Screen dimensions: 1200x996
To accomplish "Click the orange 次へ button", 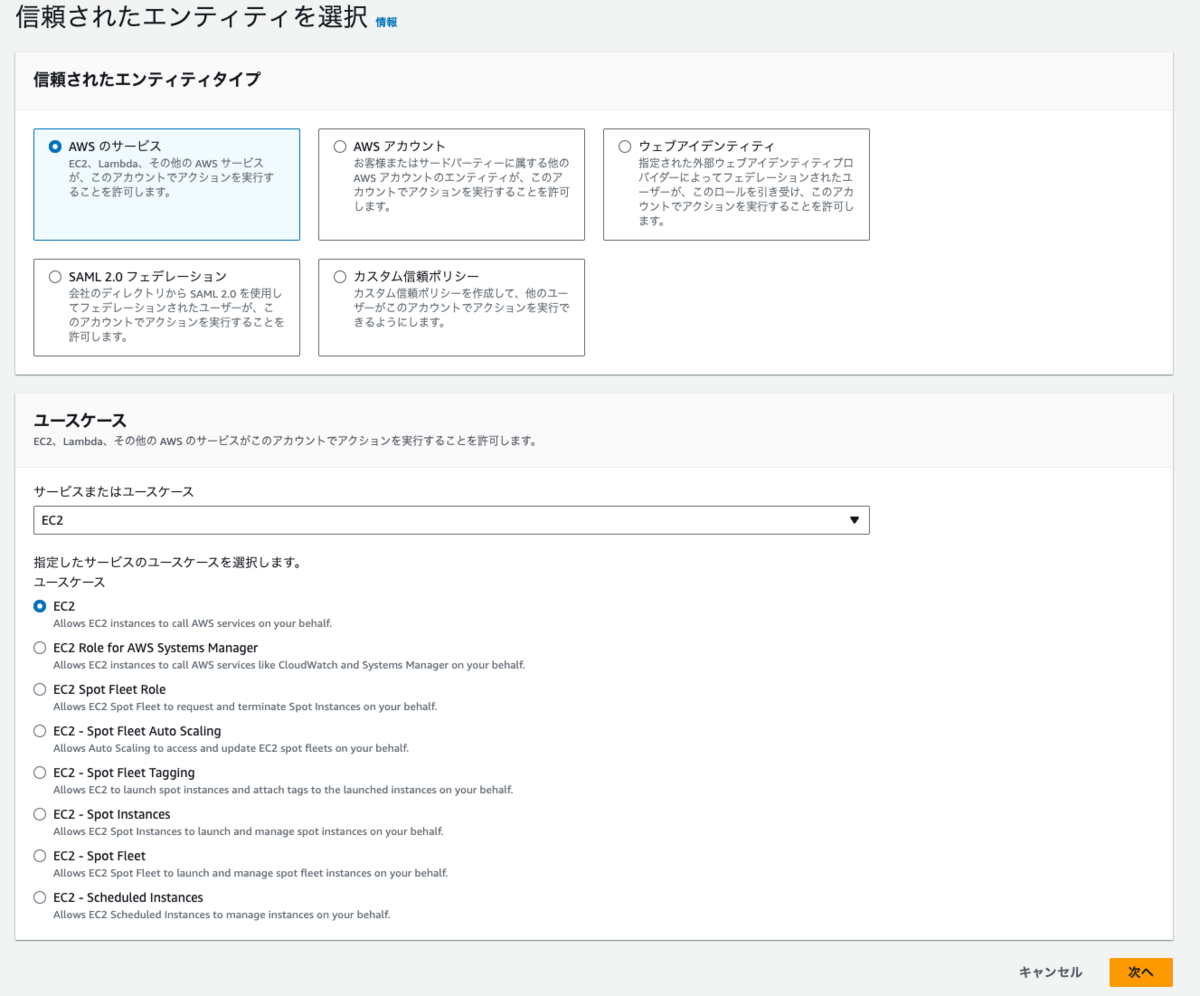I will point(1141,972).
